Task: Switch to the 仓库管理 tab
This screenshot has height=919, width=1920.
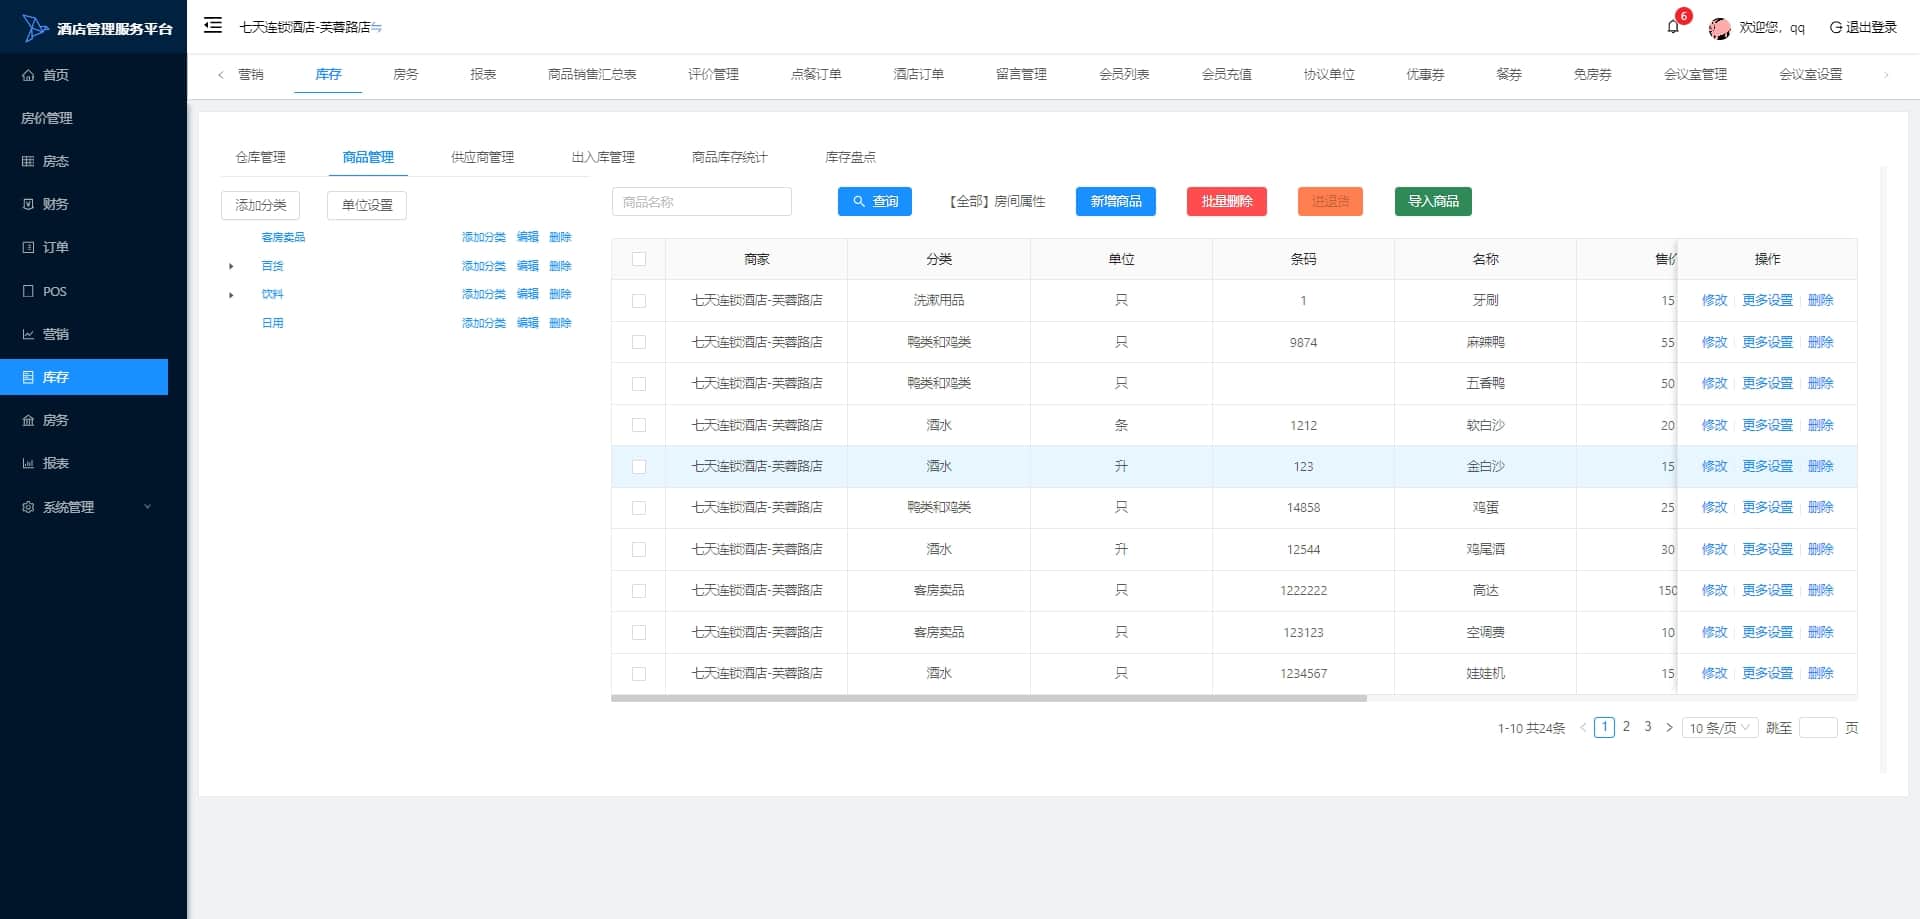Action: click(260, 157)
